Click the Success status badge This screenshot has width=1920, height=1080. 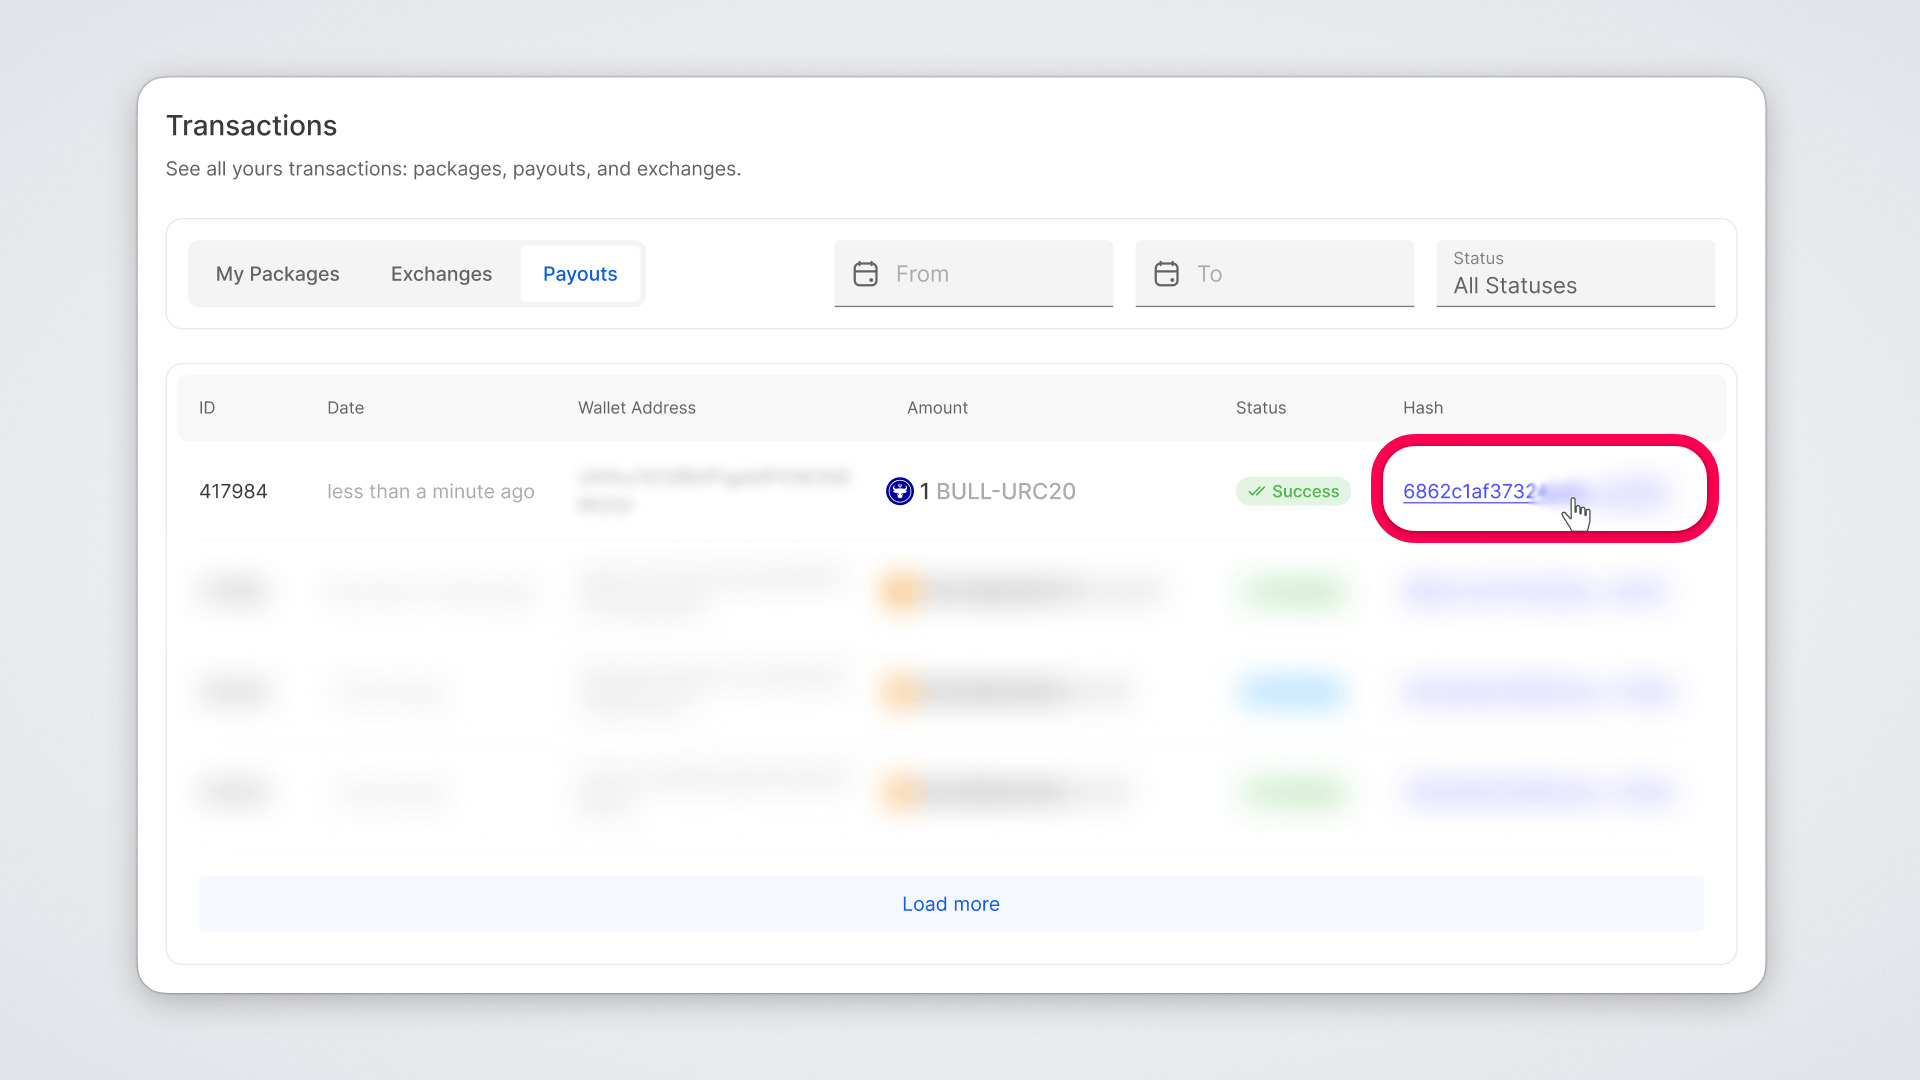tap(1293, 491)
